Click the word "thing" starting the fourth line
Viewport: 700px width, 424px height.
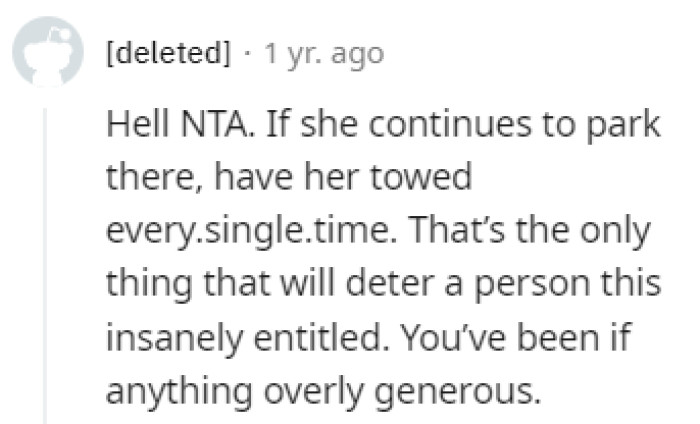(x=150, y=283)
